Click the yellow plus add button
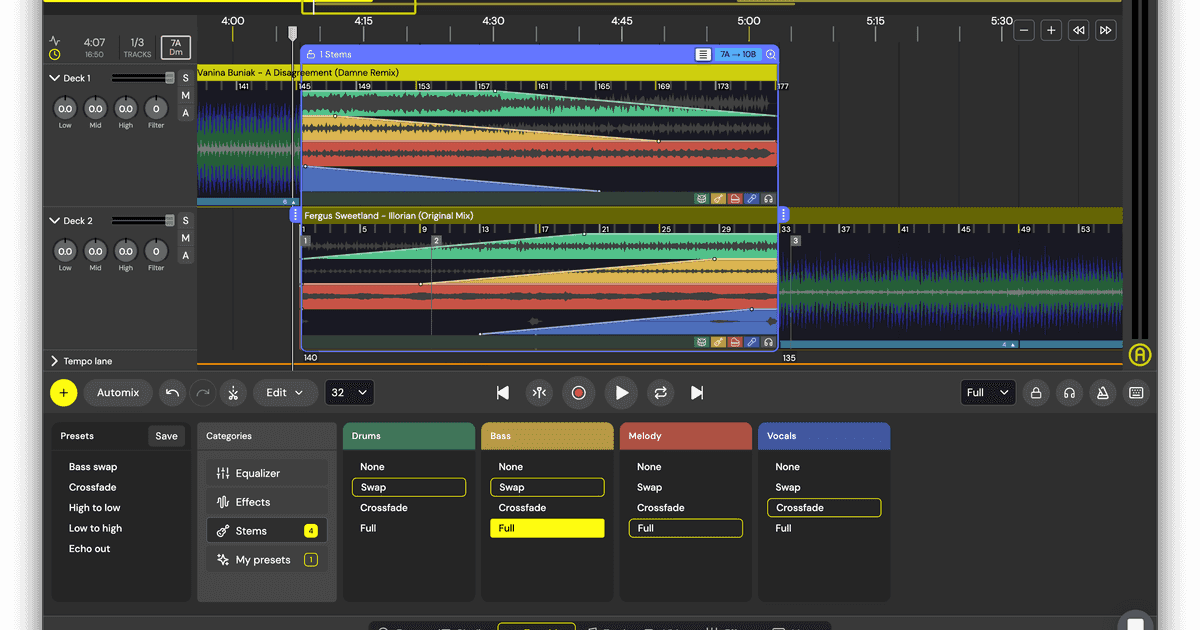This screenshot has width=1200, height=630. 64,393
